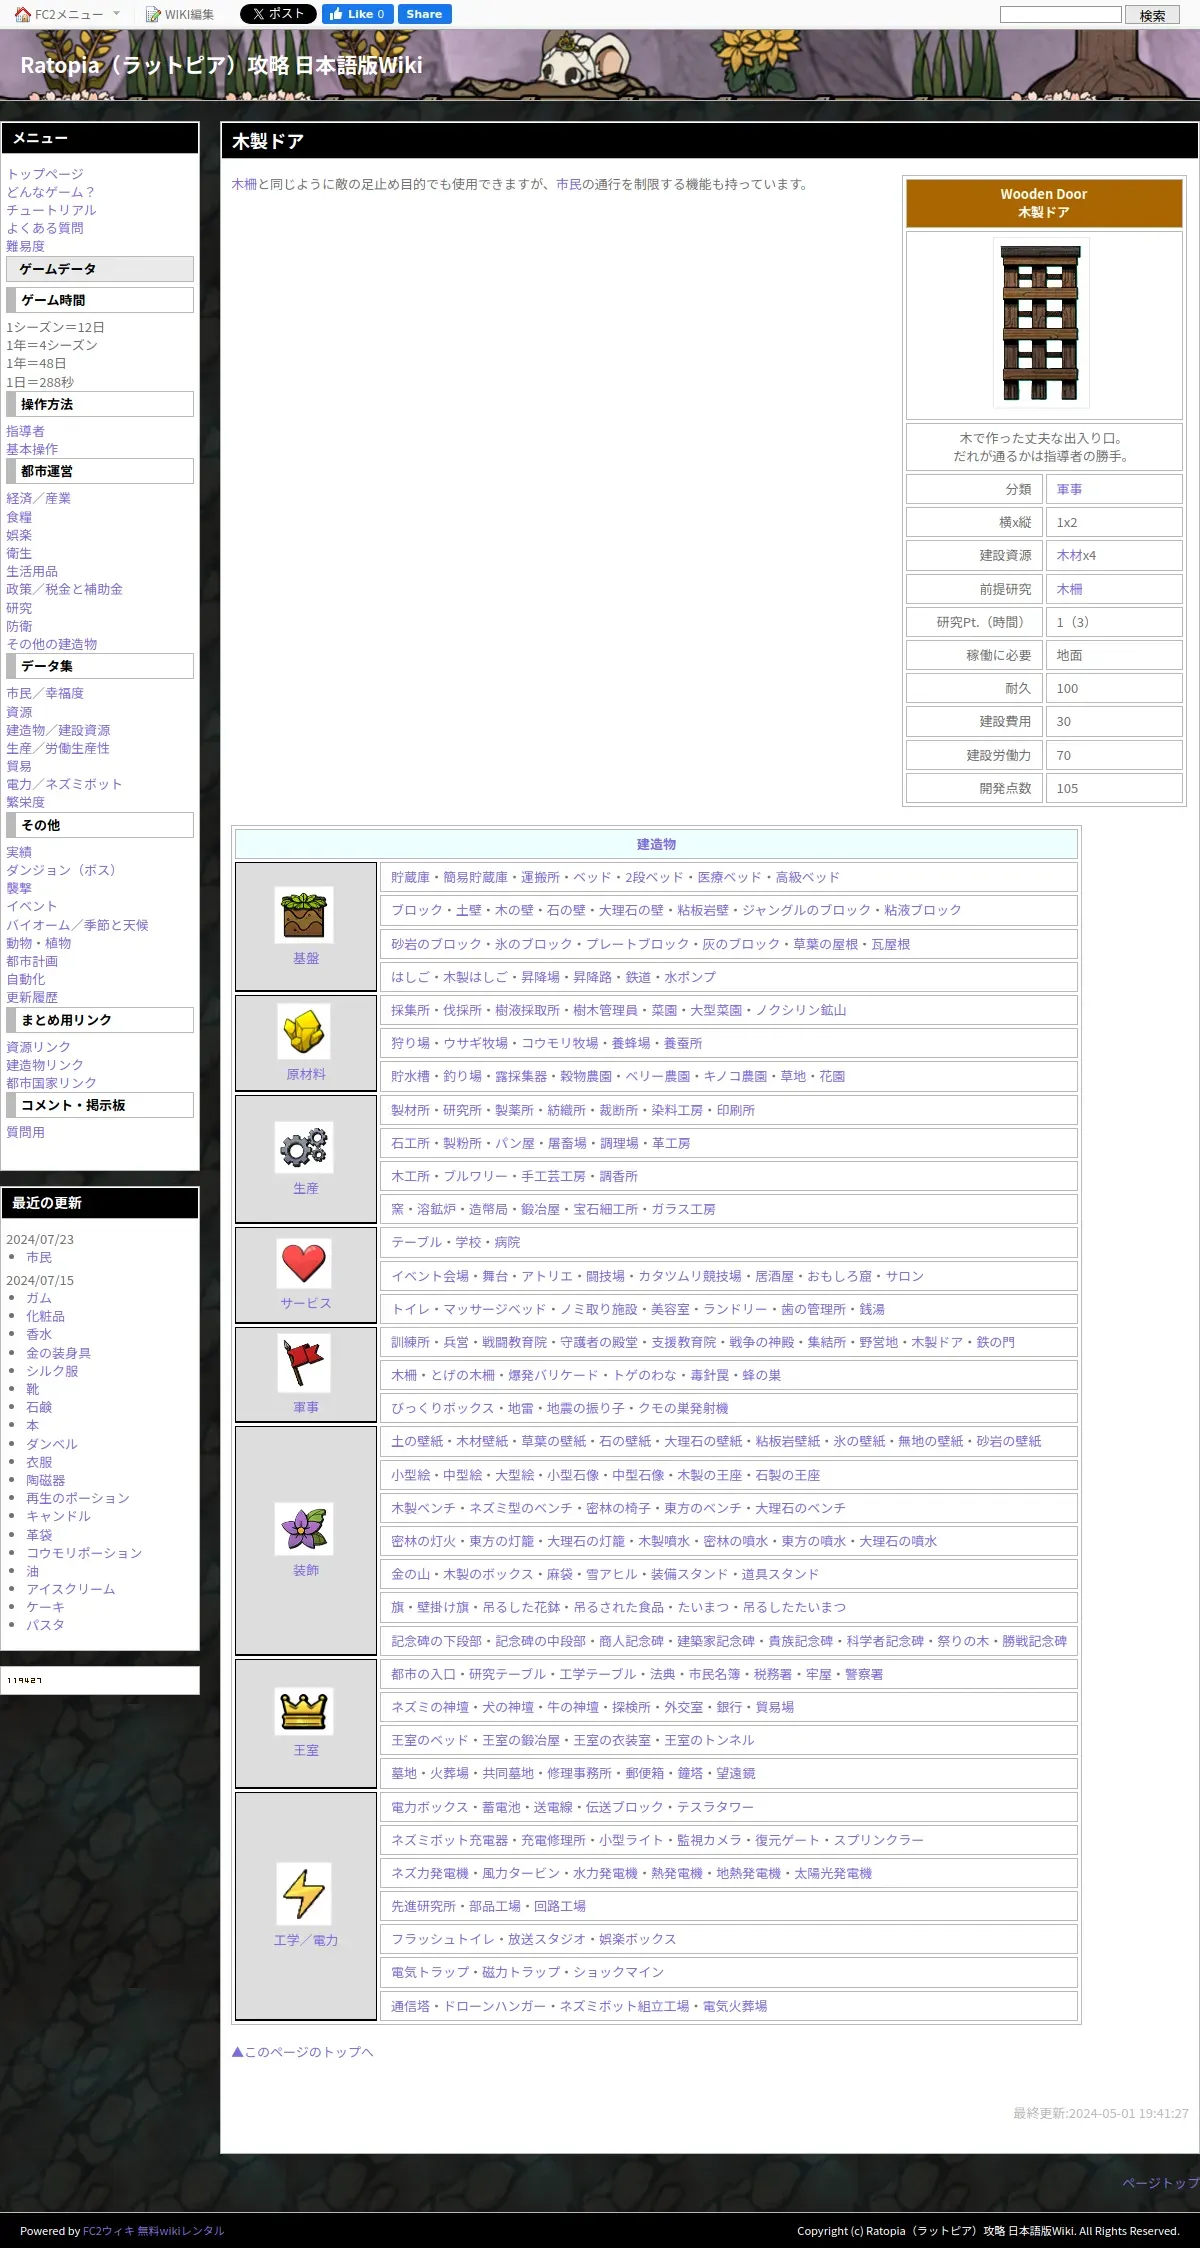This screenshot has height=2248, width=1200.
Task: Open the 基盤 category block icon
Action: pos(304,914)
